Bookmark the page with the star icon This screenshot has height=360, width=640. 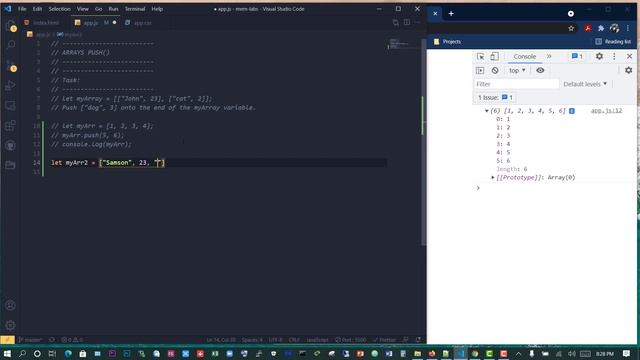pos(571,28)
